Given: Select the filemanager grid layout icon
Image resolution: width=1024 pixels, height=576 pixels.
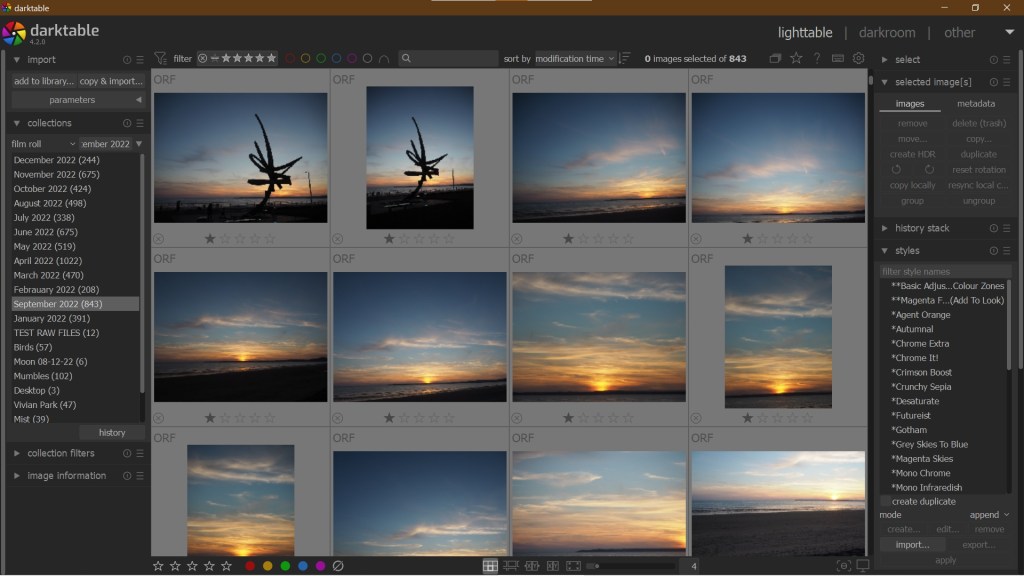Looking at the screenshot, I should 490,565.
